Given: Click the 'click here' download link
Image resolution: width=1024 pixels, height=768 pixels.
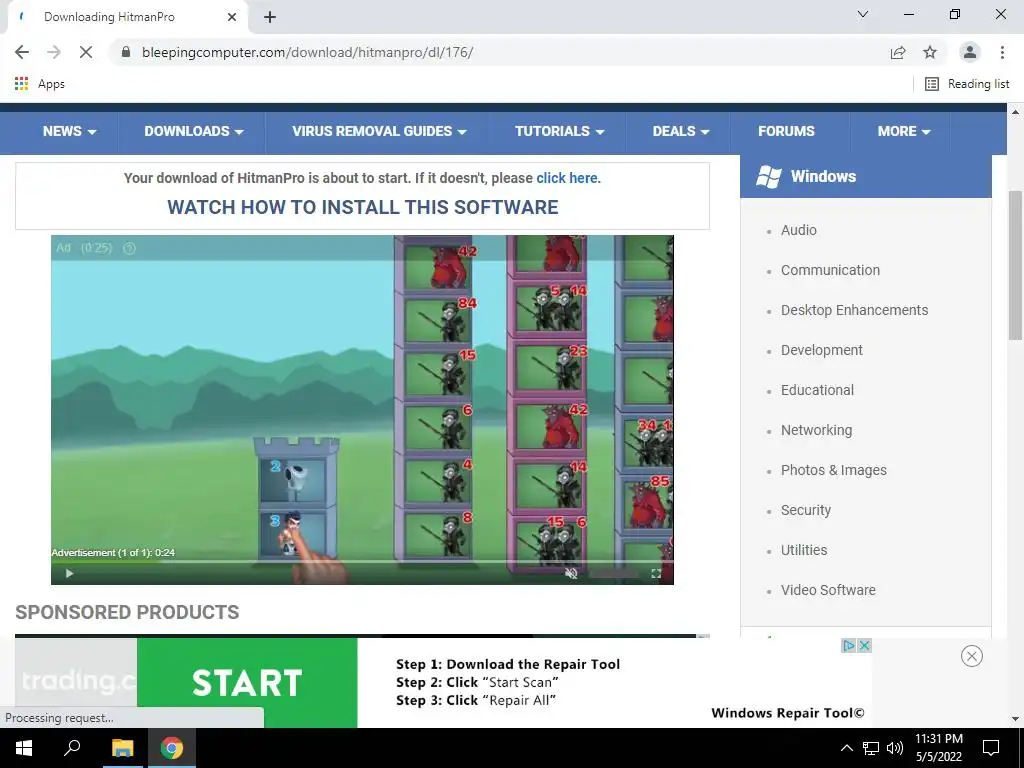Looking at the screenshot, I should (x=566, y=178).
